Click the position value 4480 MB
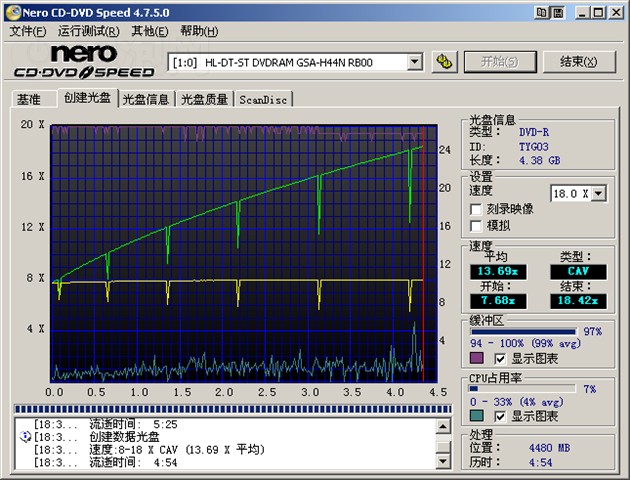The image size is (630, 480). point(550,448)
